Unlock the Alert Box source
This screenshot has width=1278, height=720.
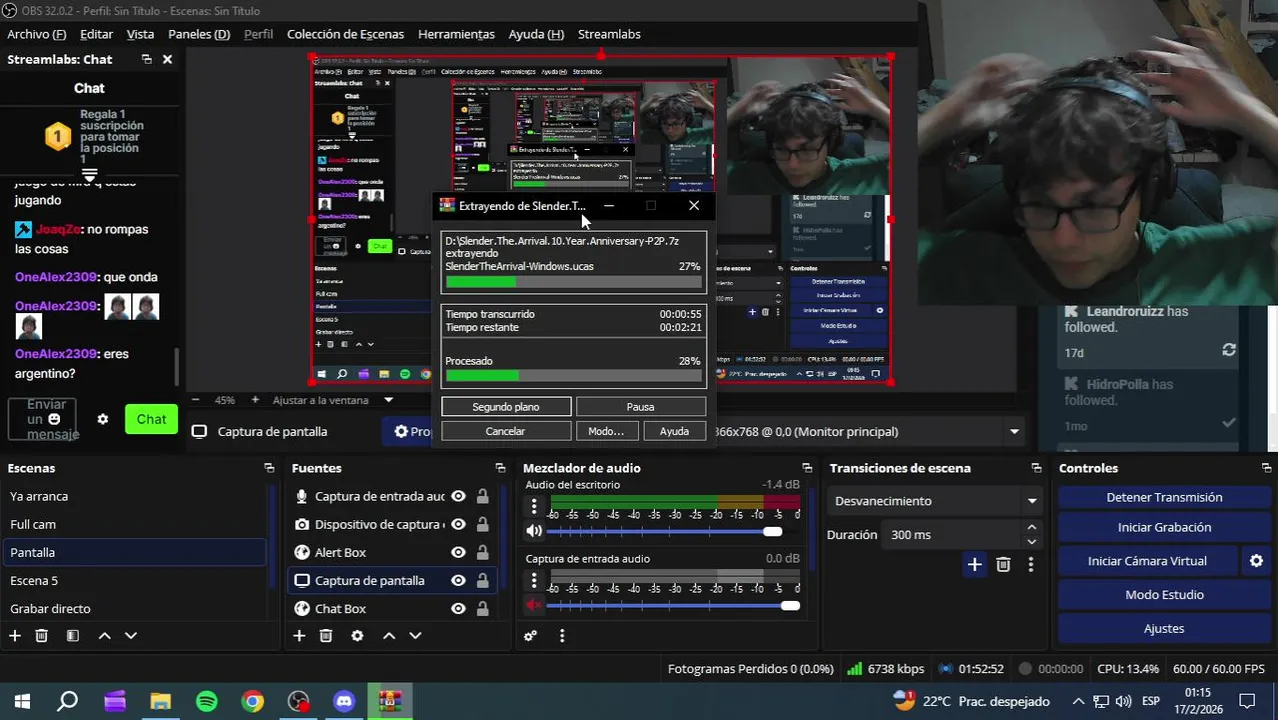point(482,552)
